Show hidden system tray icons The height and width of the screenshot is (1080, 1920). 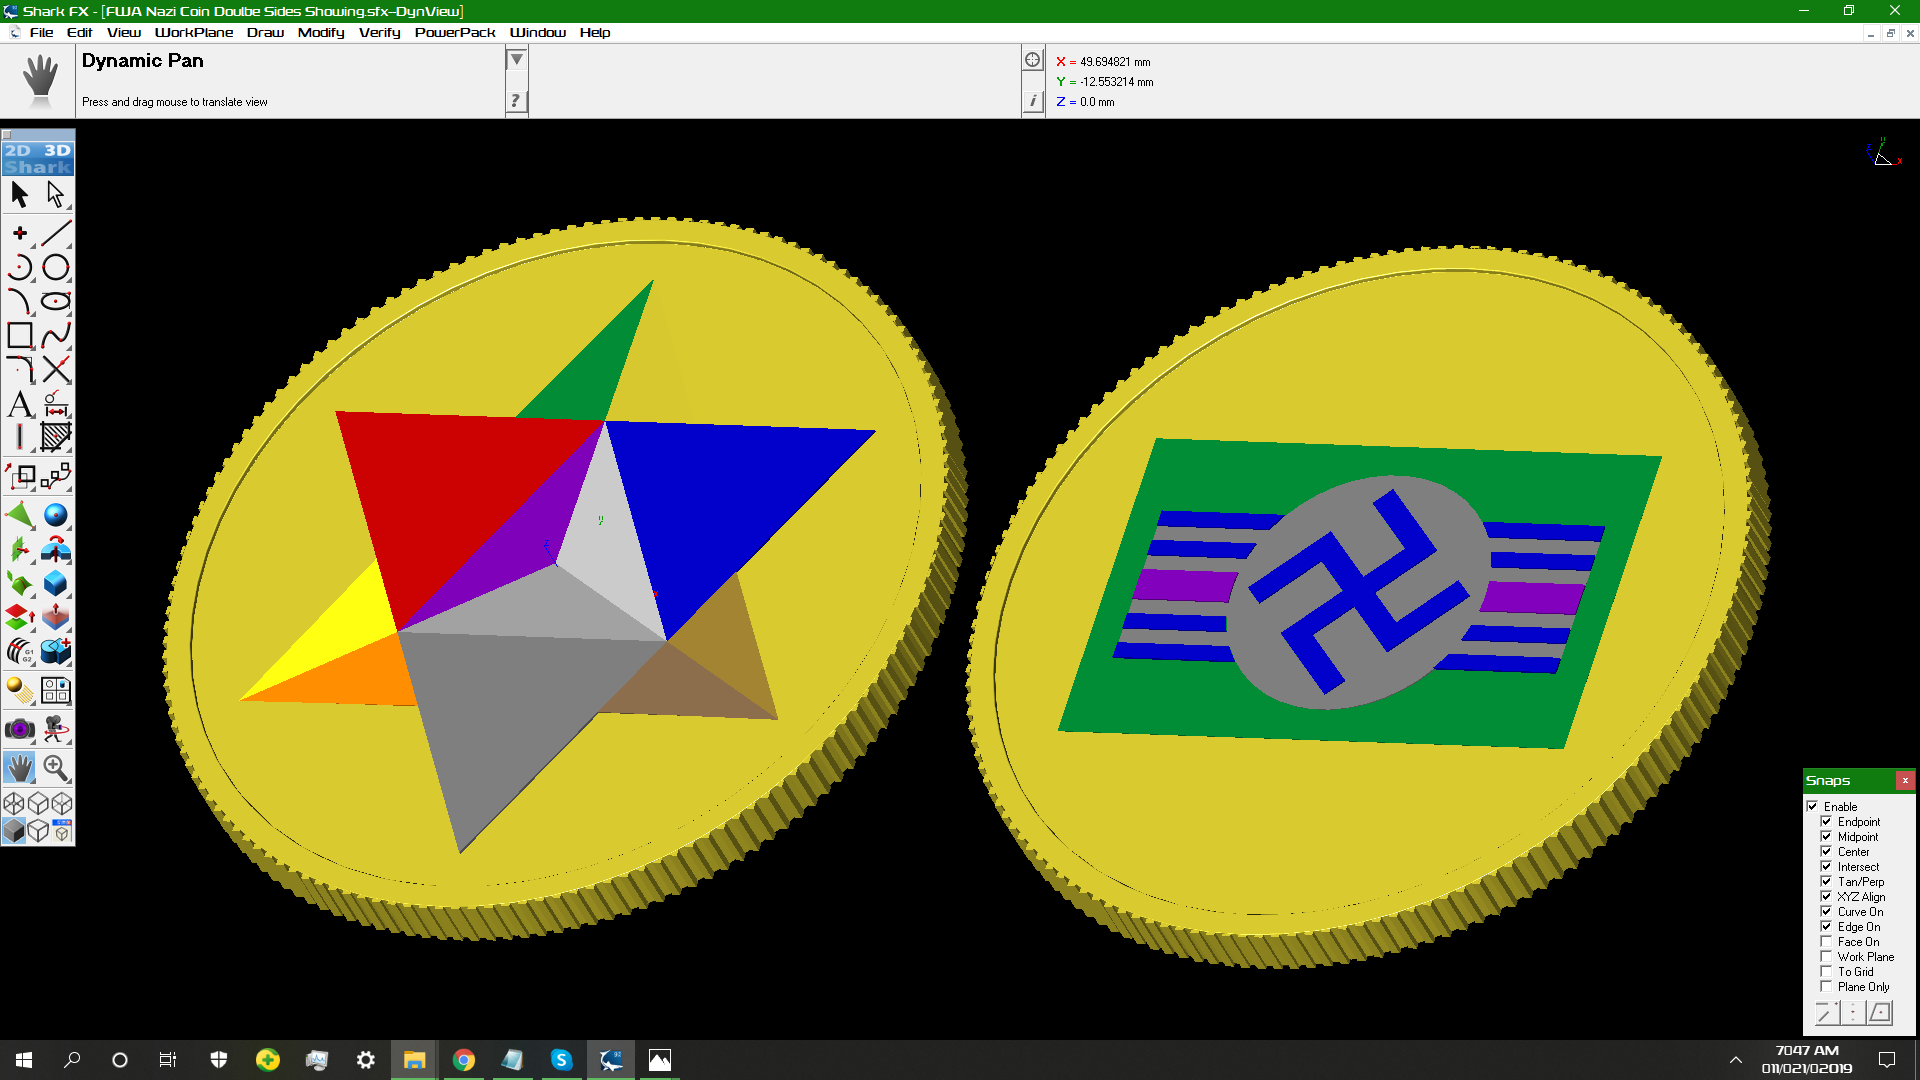(1736, 1060)
